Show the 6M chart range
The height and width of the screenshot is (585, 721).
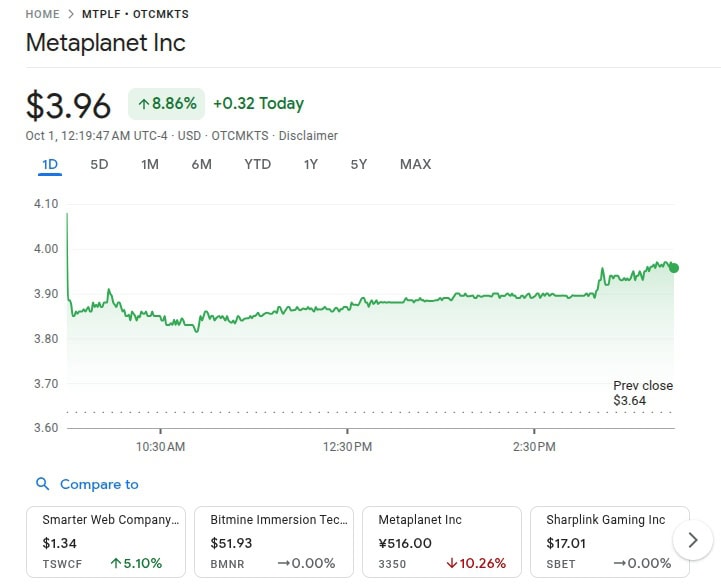tap(202, 164)
